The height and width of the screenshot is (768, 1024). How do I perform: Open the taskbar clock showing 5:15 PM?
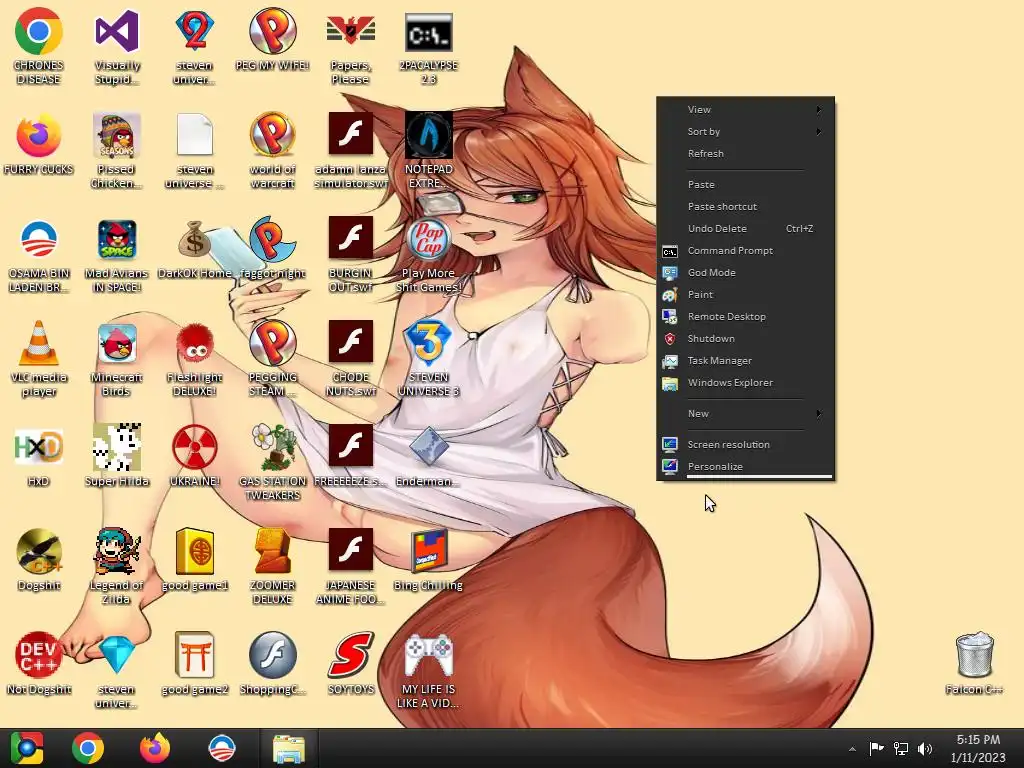click(x=978, y=748)
